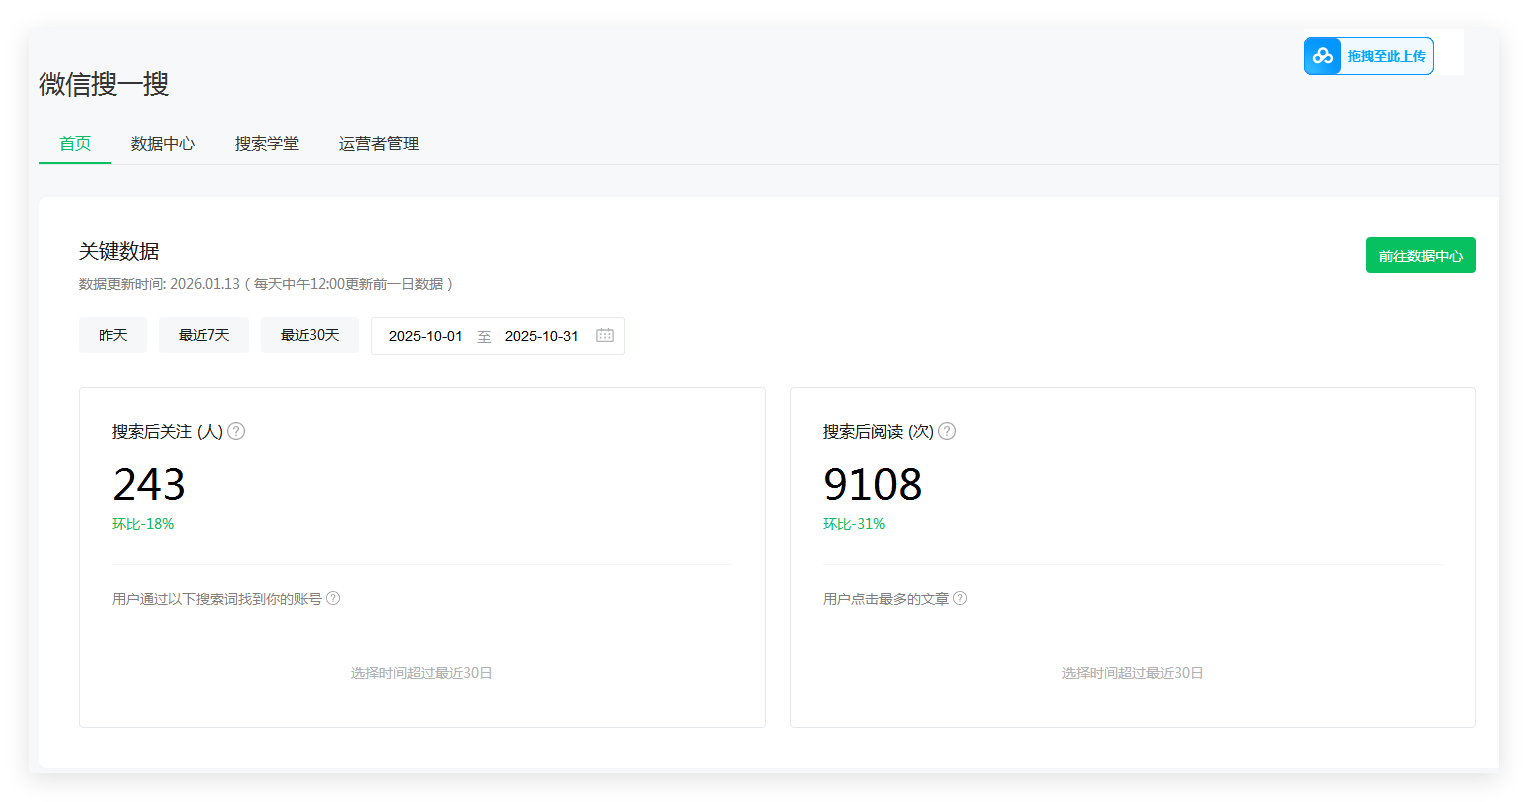Click the 环比-18% change text
Image resolution: width=1528 pixels, height=802 pixels.
[x=143, y=524]
